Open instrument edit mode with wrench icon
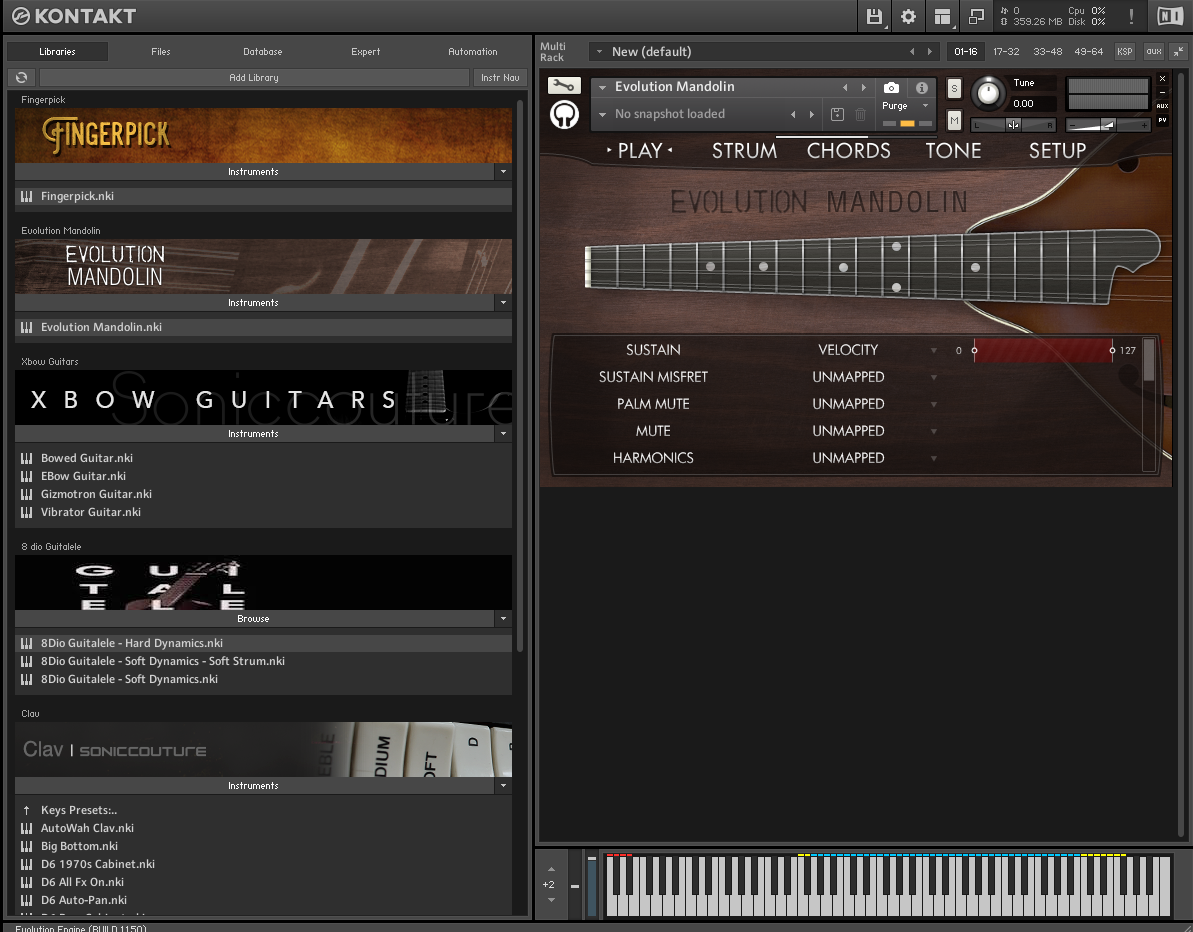Image resolution: width=1193 pixels, height=932 pixels. 564,86
